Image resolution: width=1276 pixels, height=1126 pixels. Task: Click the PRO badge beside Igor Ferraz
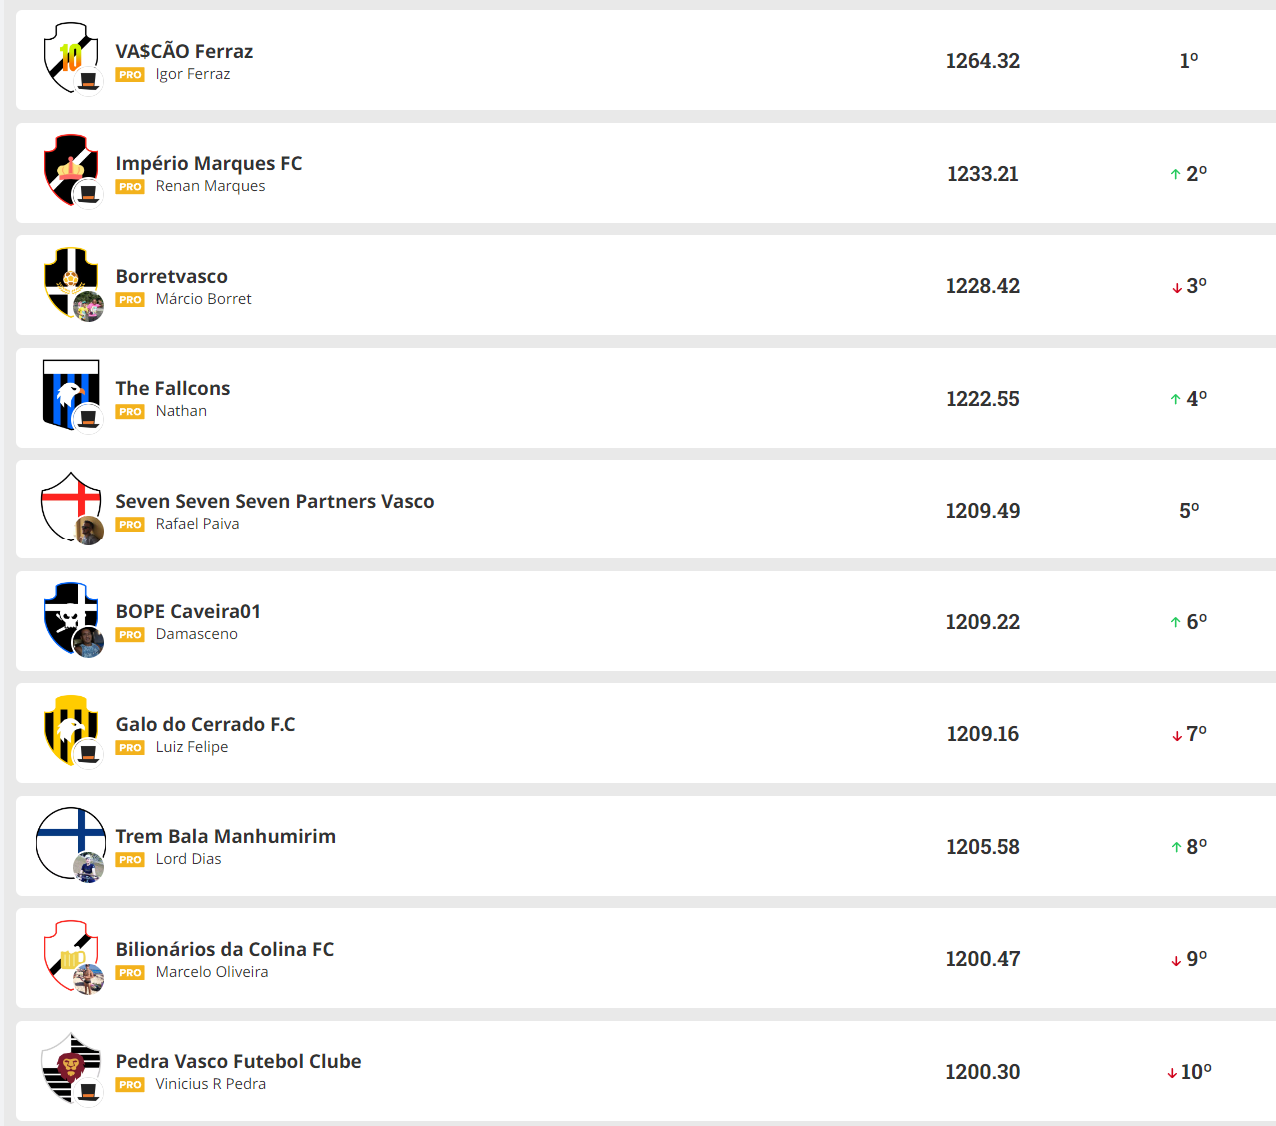click(x=130, y=75)
